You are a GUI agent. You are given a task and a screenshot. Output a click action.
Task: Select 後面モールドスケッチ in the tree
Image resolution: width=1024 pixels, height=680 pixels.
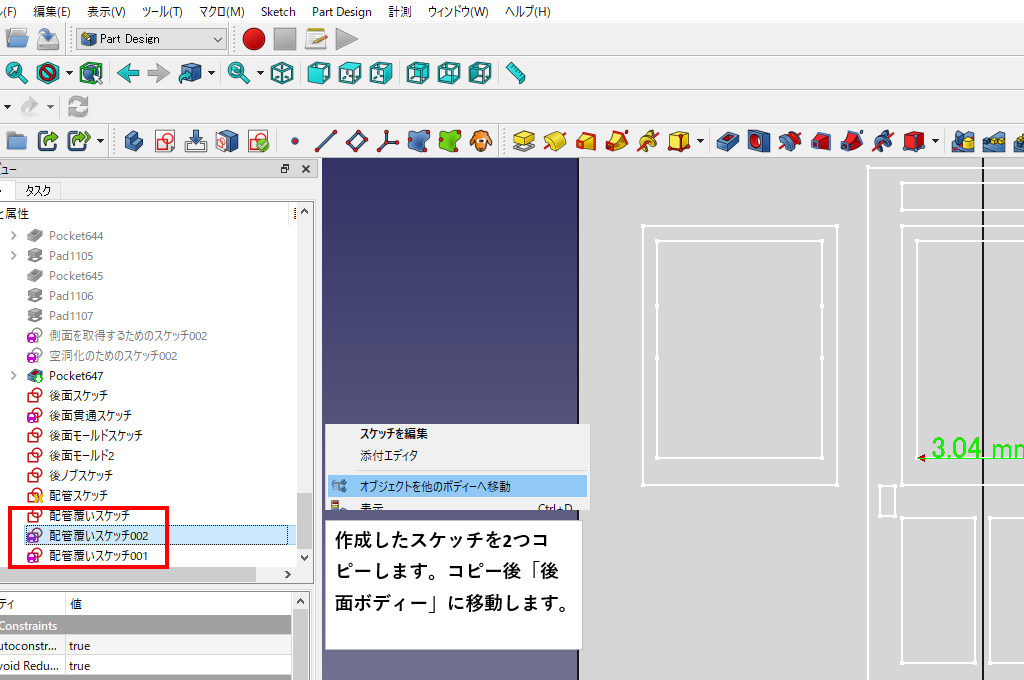[x=95, y=436]
